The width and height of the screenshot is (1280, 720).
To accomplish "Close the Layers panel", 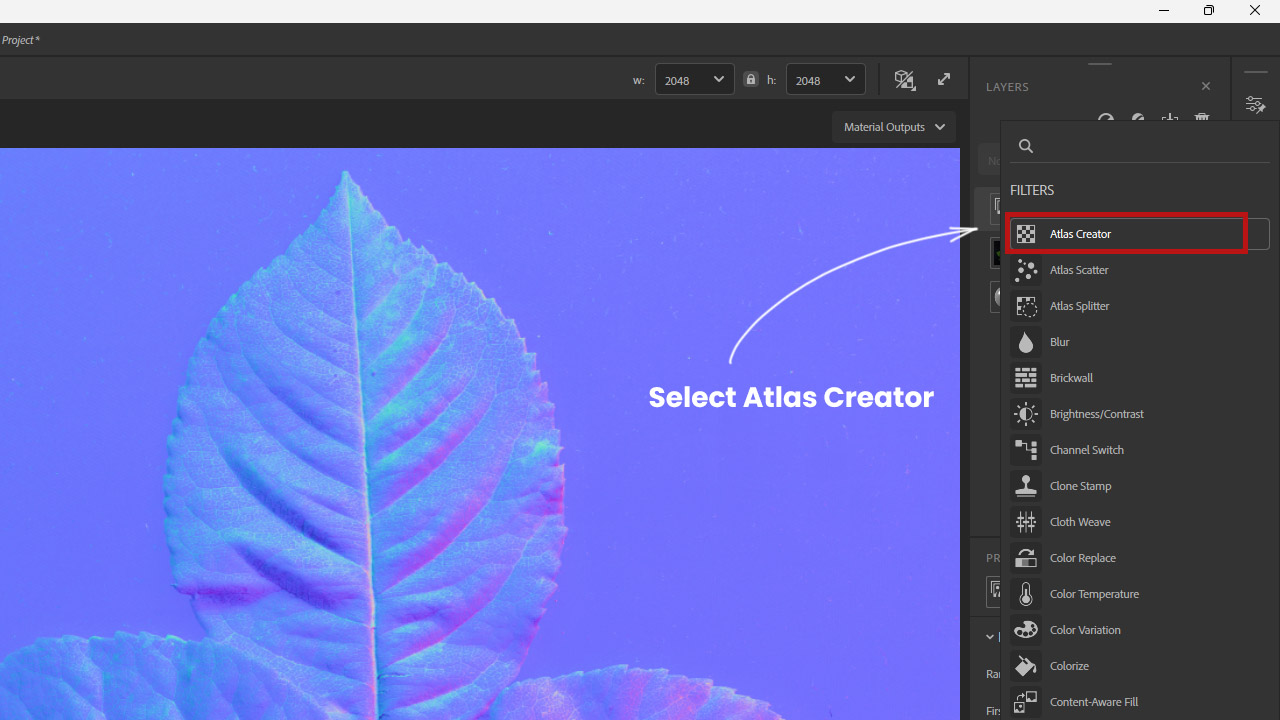I will 1206,87.
